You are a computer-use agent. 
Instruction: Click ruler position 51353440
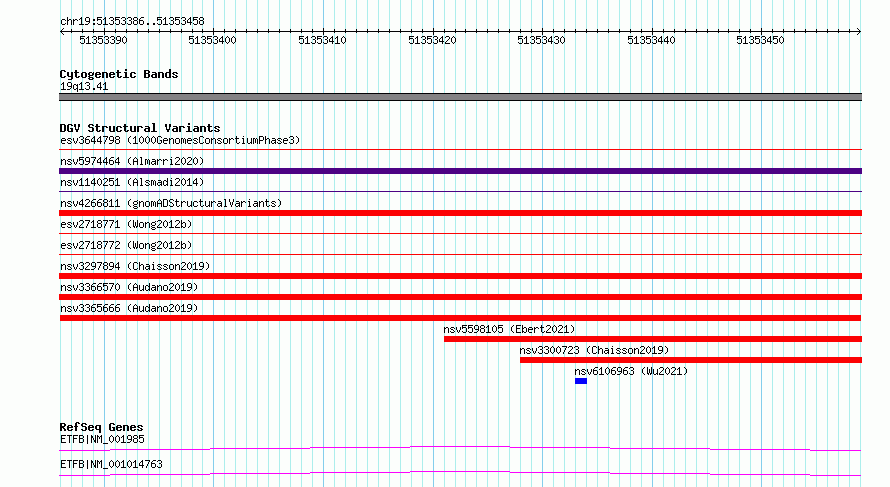pyautogui.click(x=652, y=40)
